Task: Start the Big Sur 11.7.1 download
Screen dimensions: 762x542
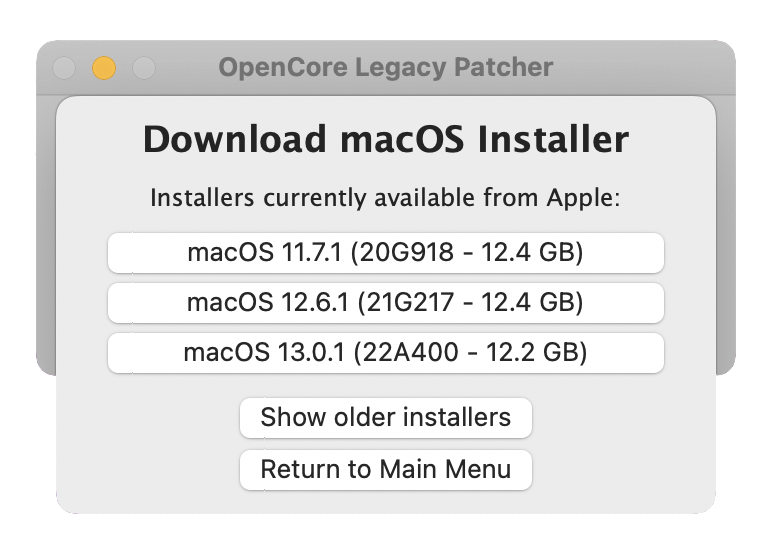Action: click(x=385, y=253)
